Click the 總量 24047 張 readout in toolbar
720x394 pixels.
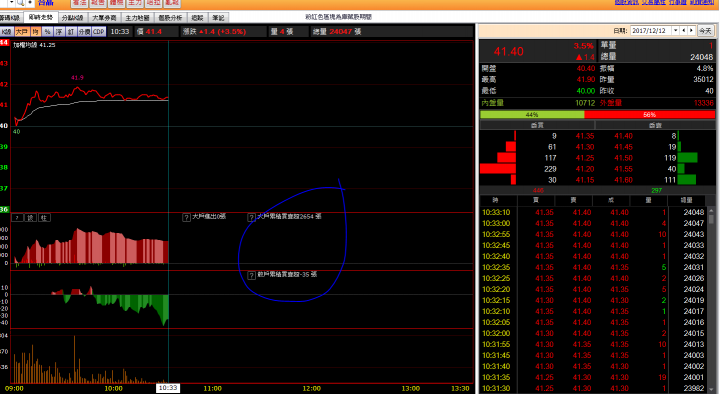pyautogui.click(x=337, y=32)
